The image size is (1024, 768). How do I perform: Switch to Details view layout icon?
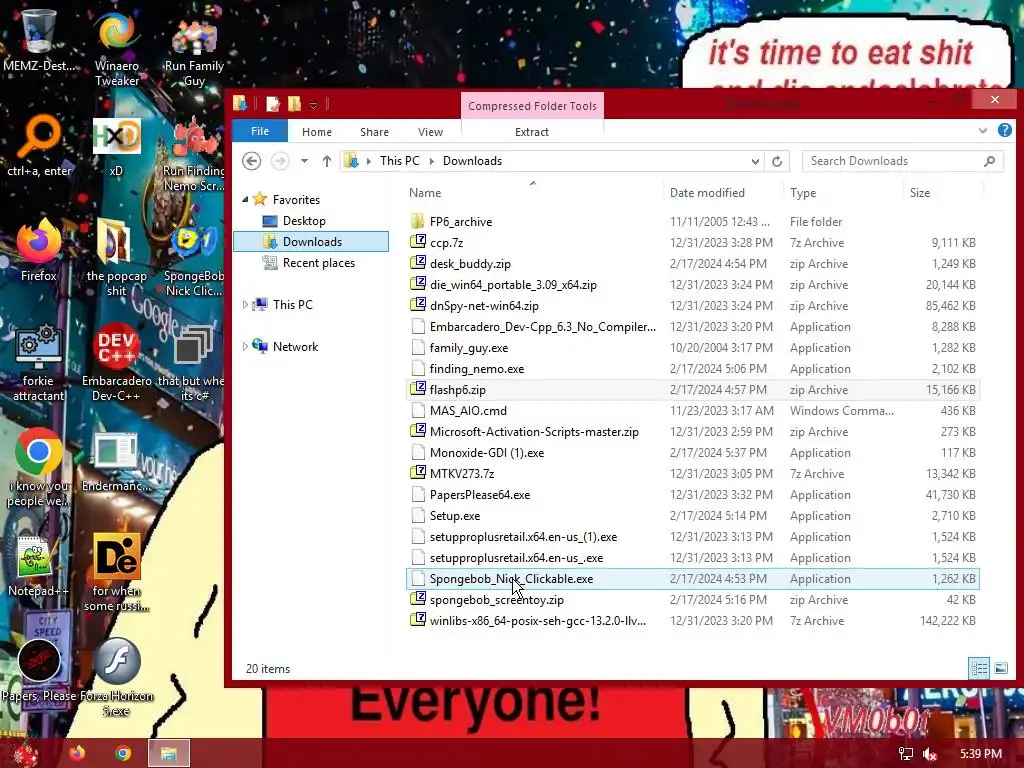click(x=979, y=668)
